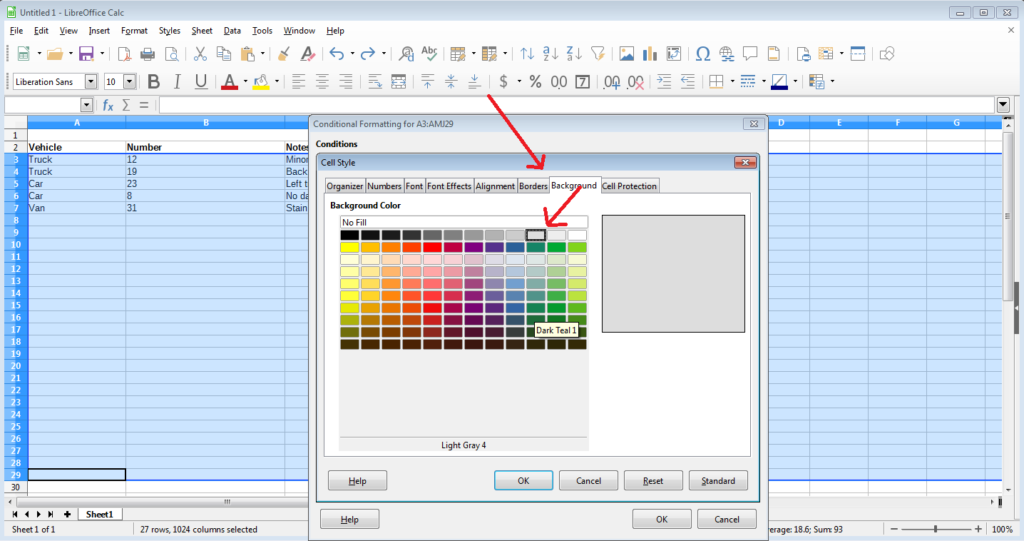1024x541 pixels.
Task: Click the Insert Chart icon
Action: coord(649,54)
